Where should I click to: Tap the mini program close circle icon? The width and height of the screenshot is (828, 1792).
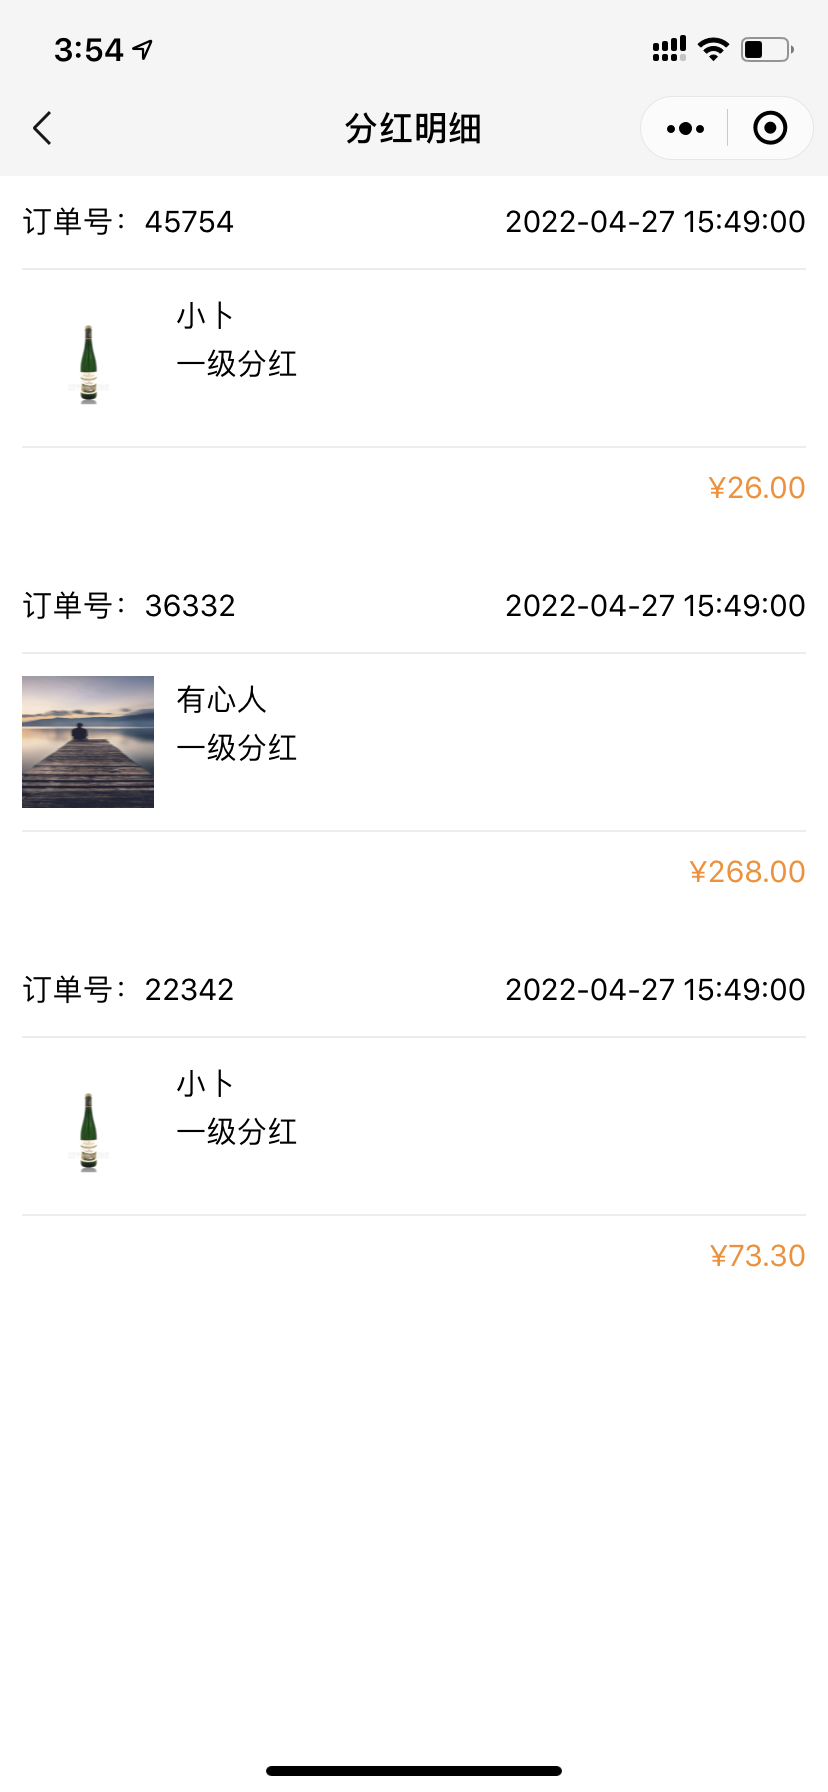click(770, 128)
